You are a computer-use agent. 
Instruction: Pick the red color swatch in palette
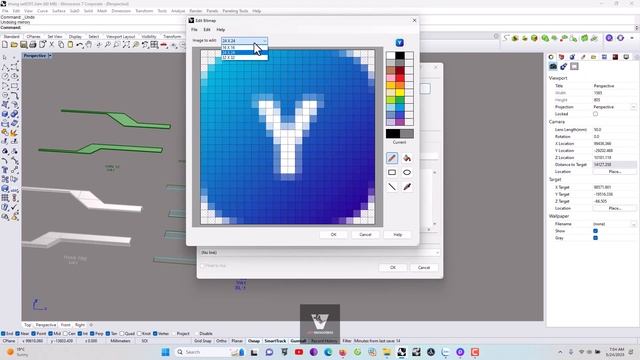[x=400, y=78]
